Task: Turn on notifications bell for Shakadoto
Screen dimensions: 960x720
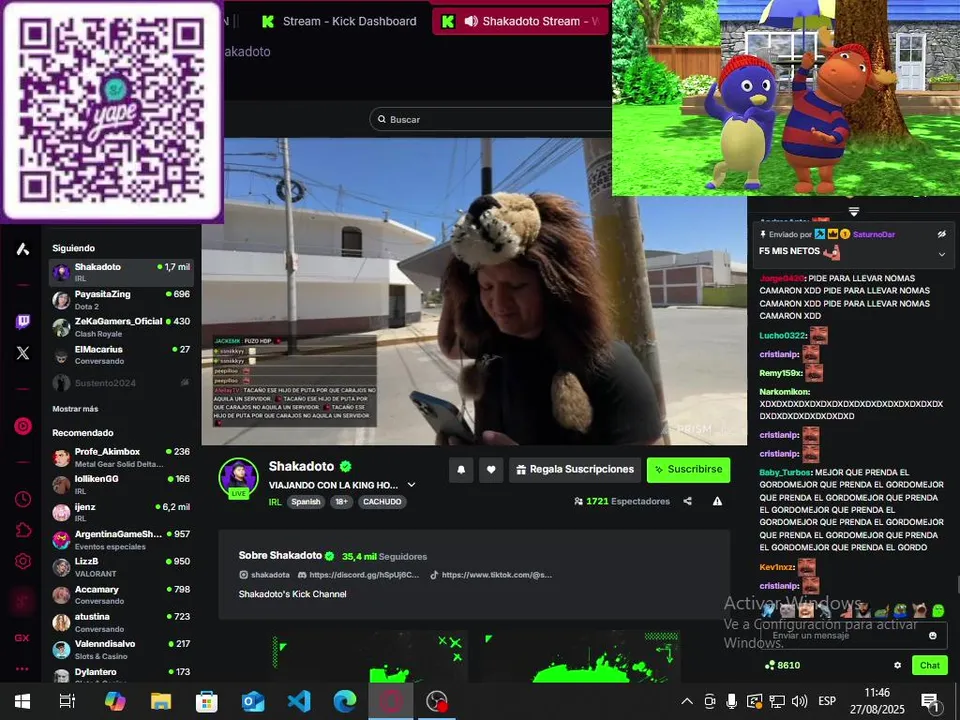Action: click(x=461, y=470)
